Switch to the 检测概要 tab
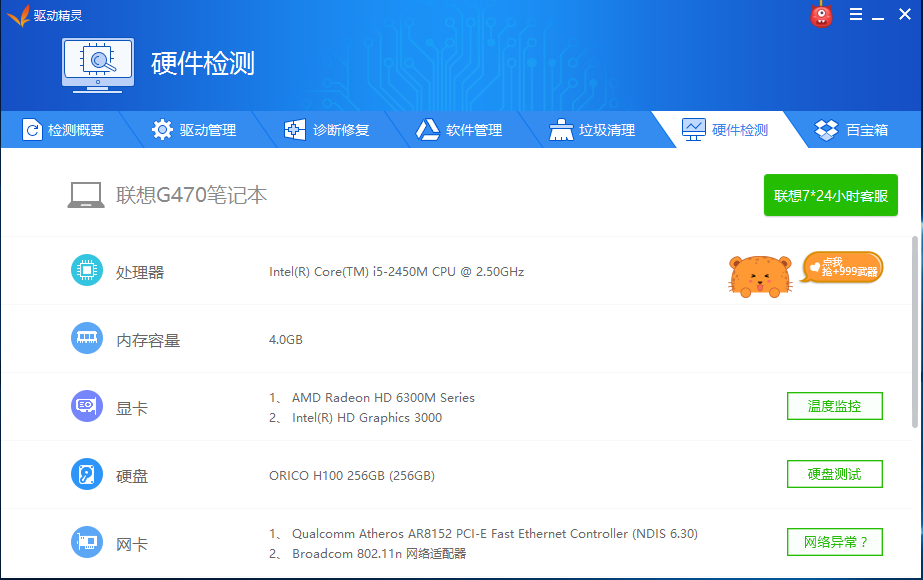Screen dimensions: 923x580 point(64,130)
